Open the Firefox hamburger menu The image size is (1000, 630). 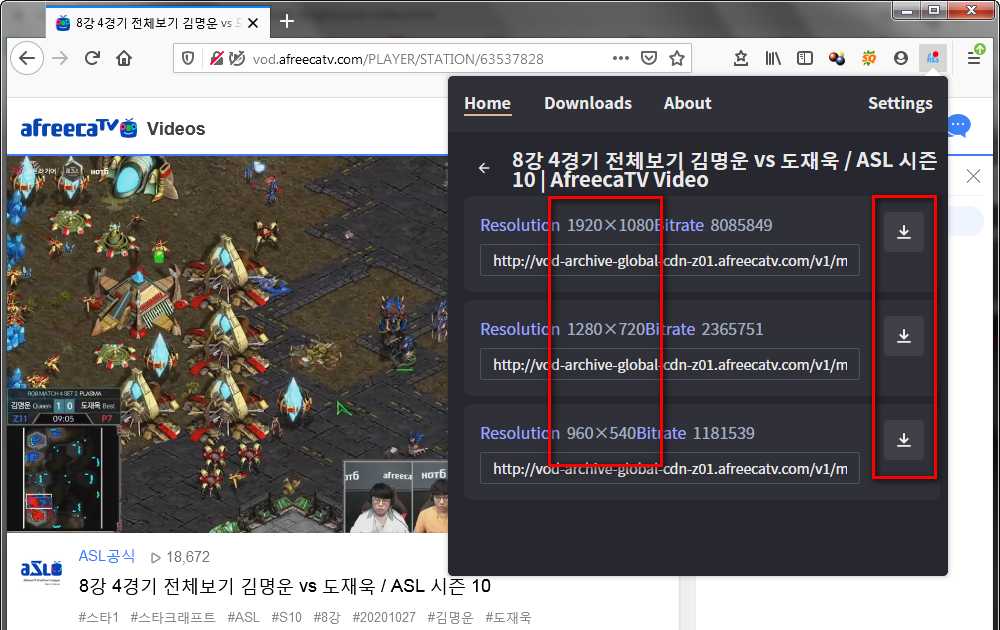974,59
